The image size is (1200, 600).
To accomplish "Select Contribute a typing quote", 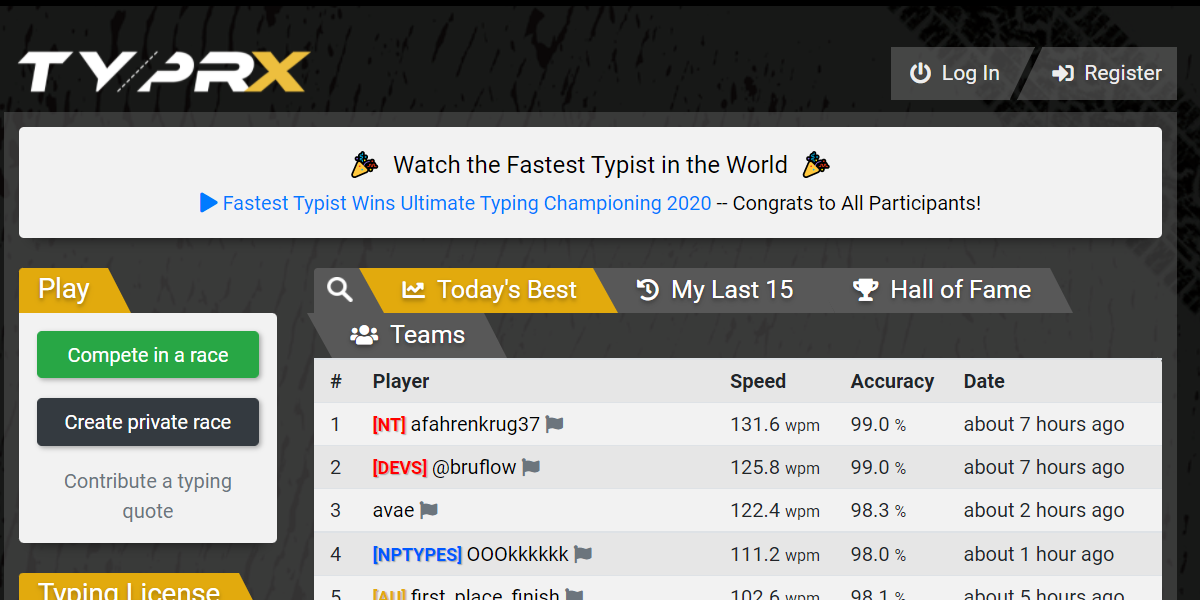I will tap(147, 495).
